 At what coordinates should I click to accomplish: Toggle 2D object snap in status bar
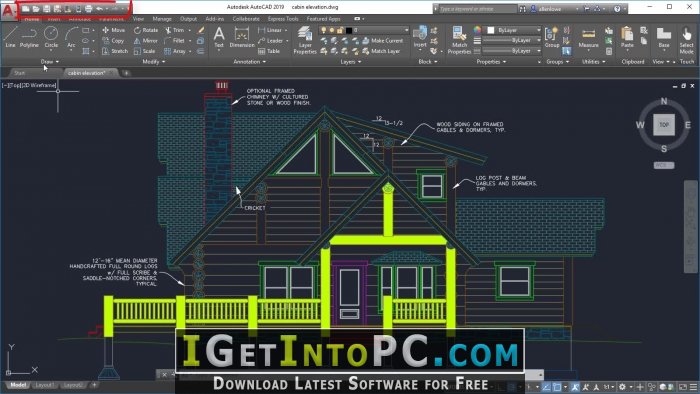557,387
